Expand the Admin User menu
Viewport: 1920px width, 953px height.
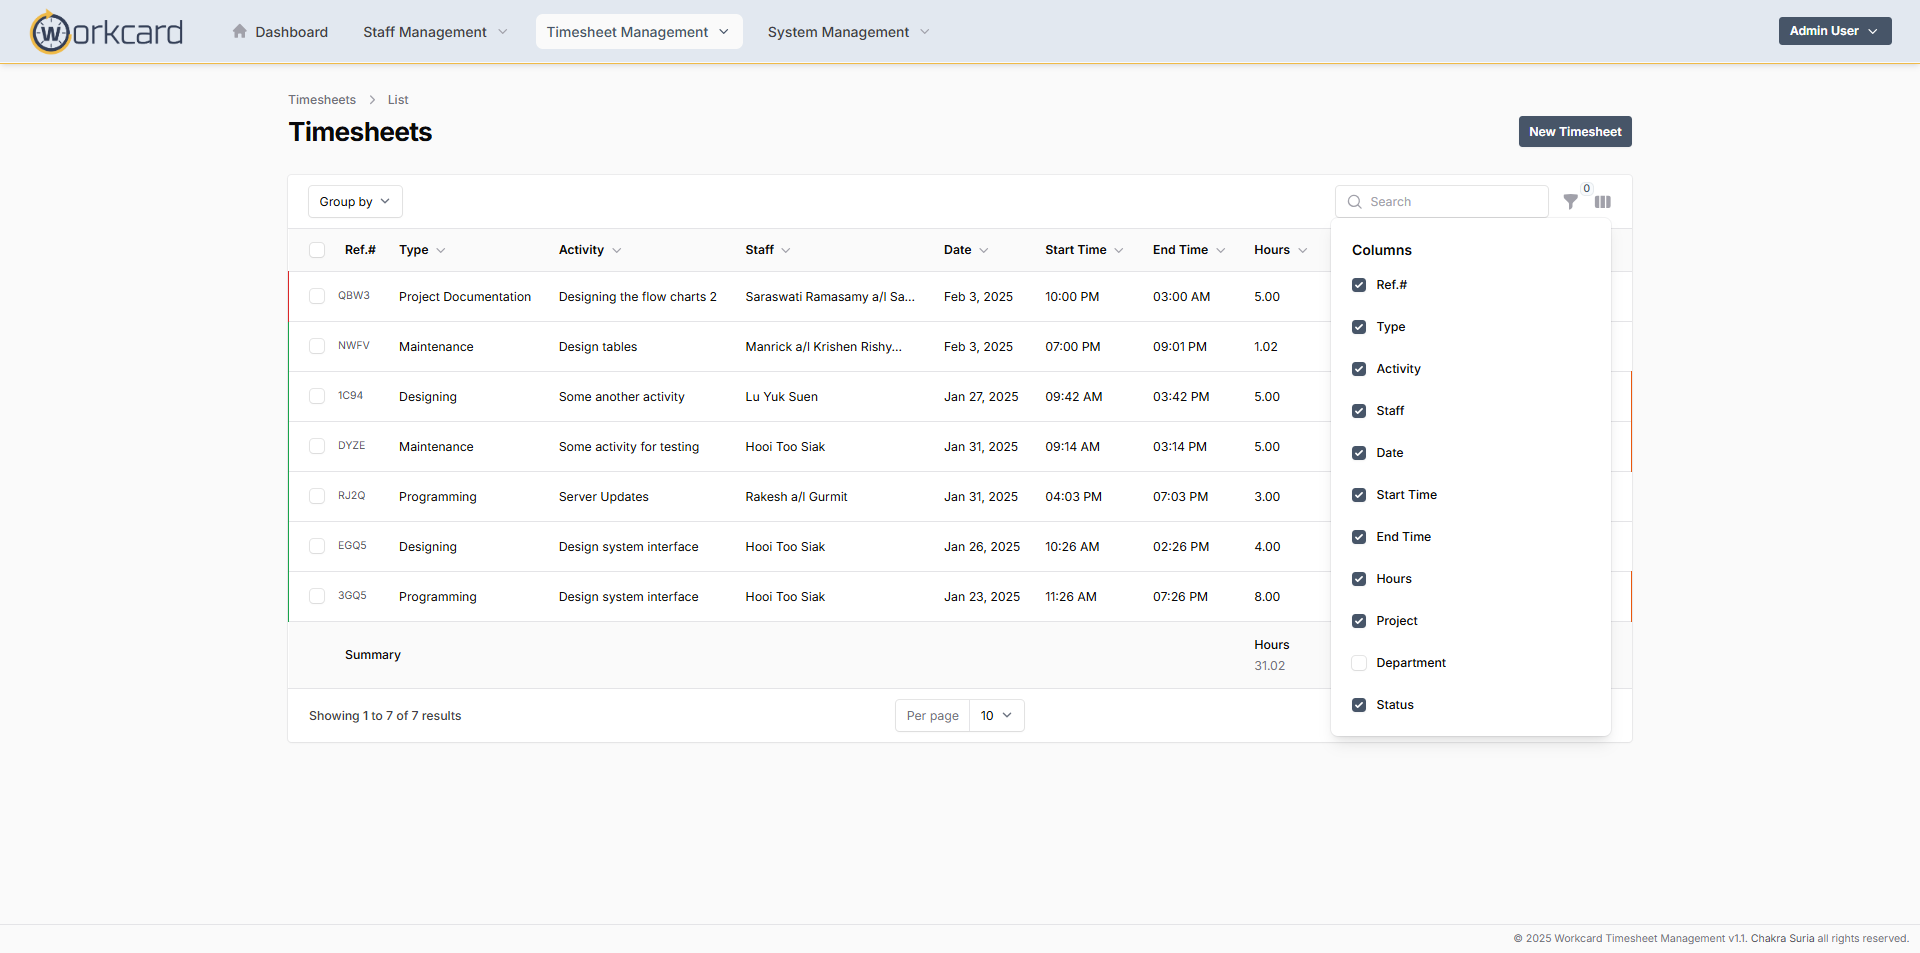1834,31
